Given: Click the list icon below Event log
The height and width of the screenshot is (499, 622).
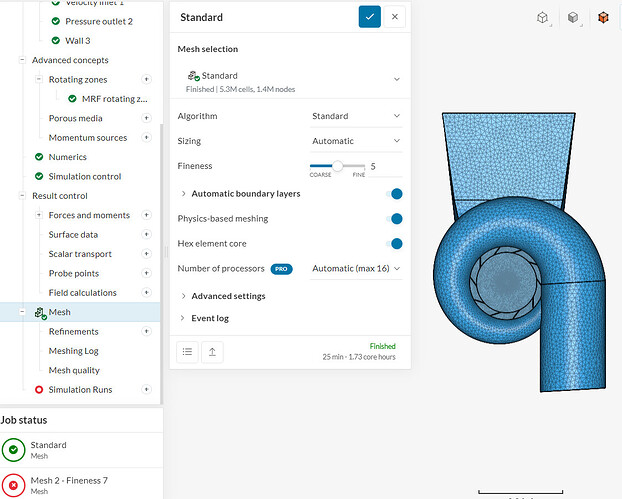Looking at the screenshot, I should click(x=187, y=351).
